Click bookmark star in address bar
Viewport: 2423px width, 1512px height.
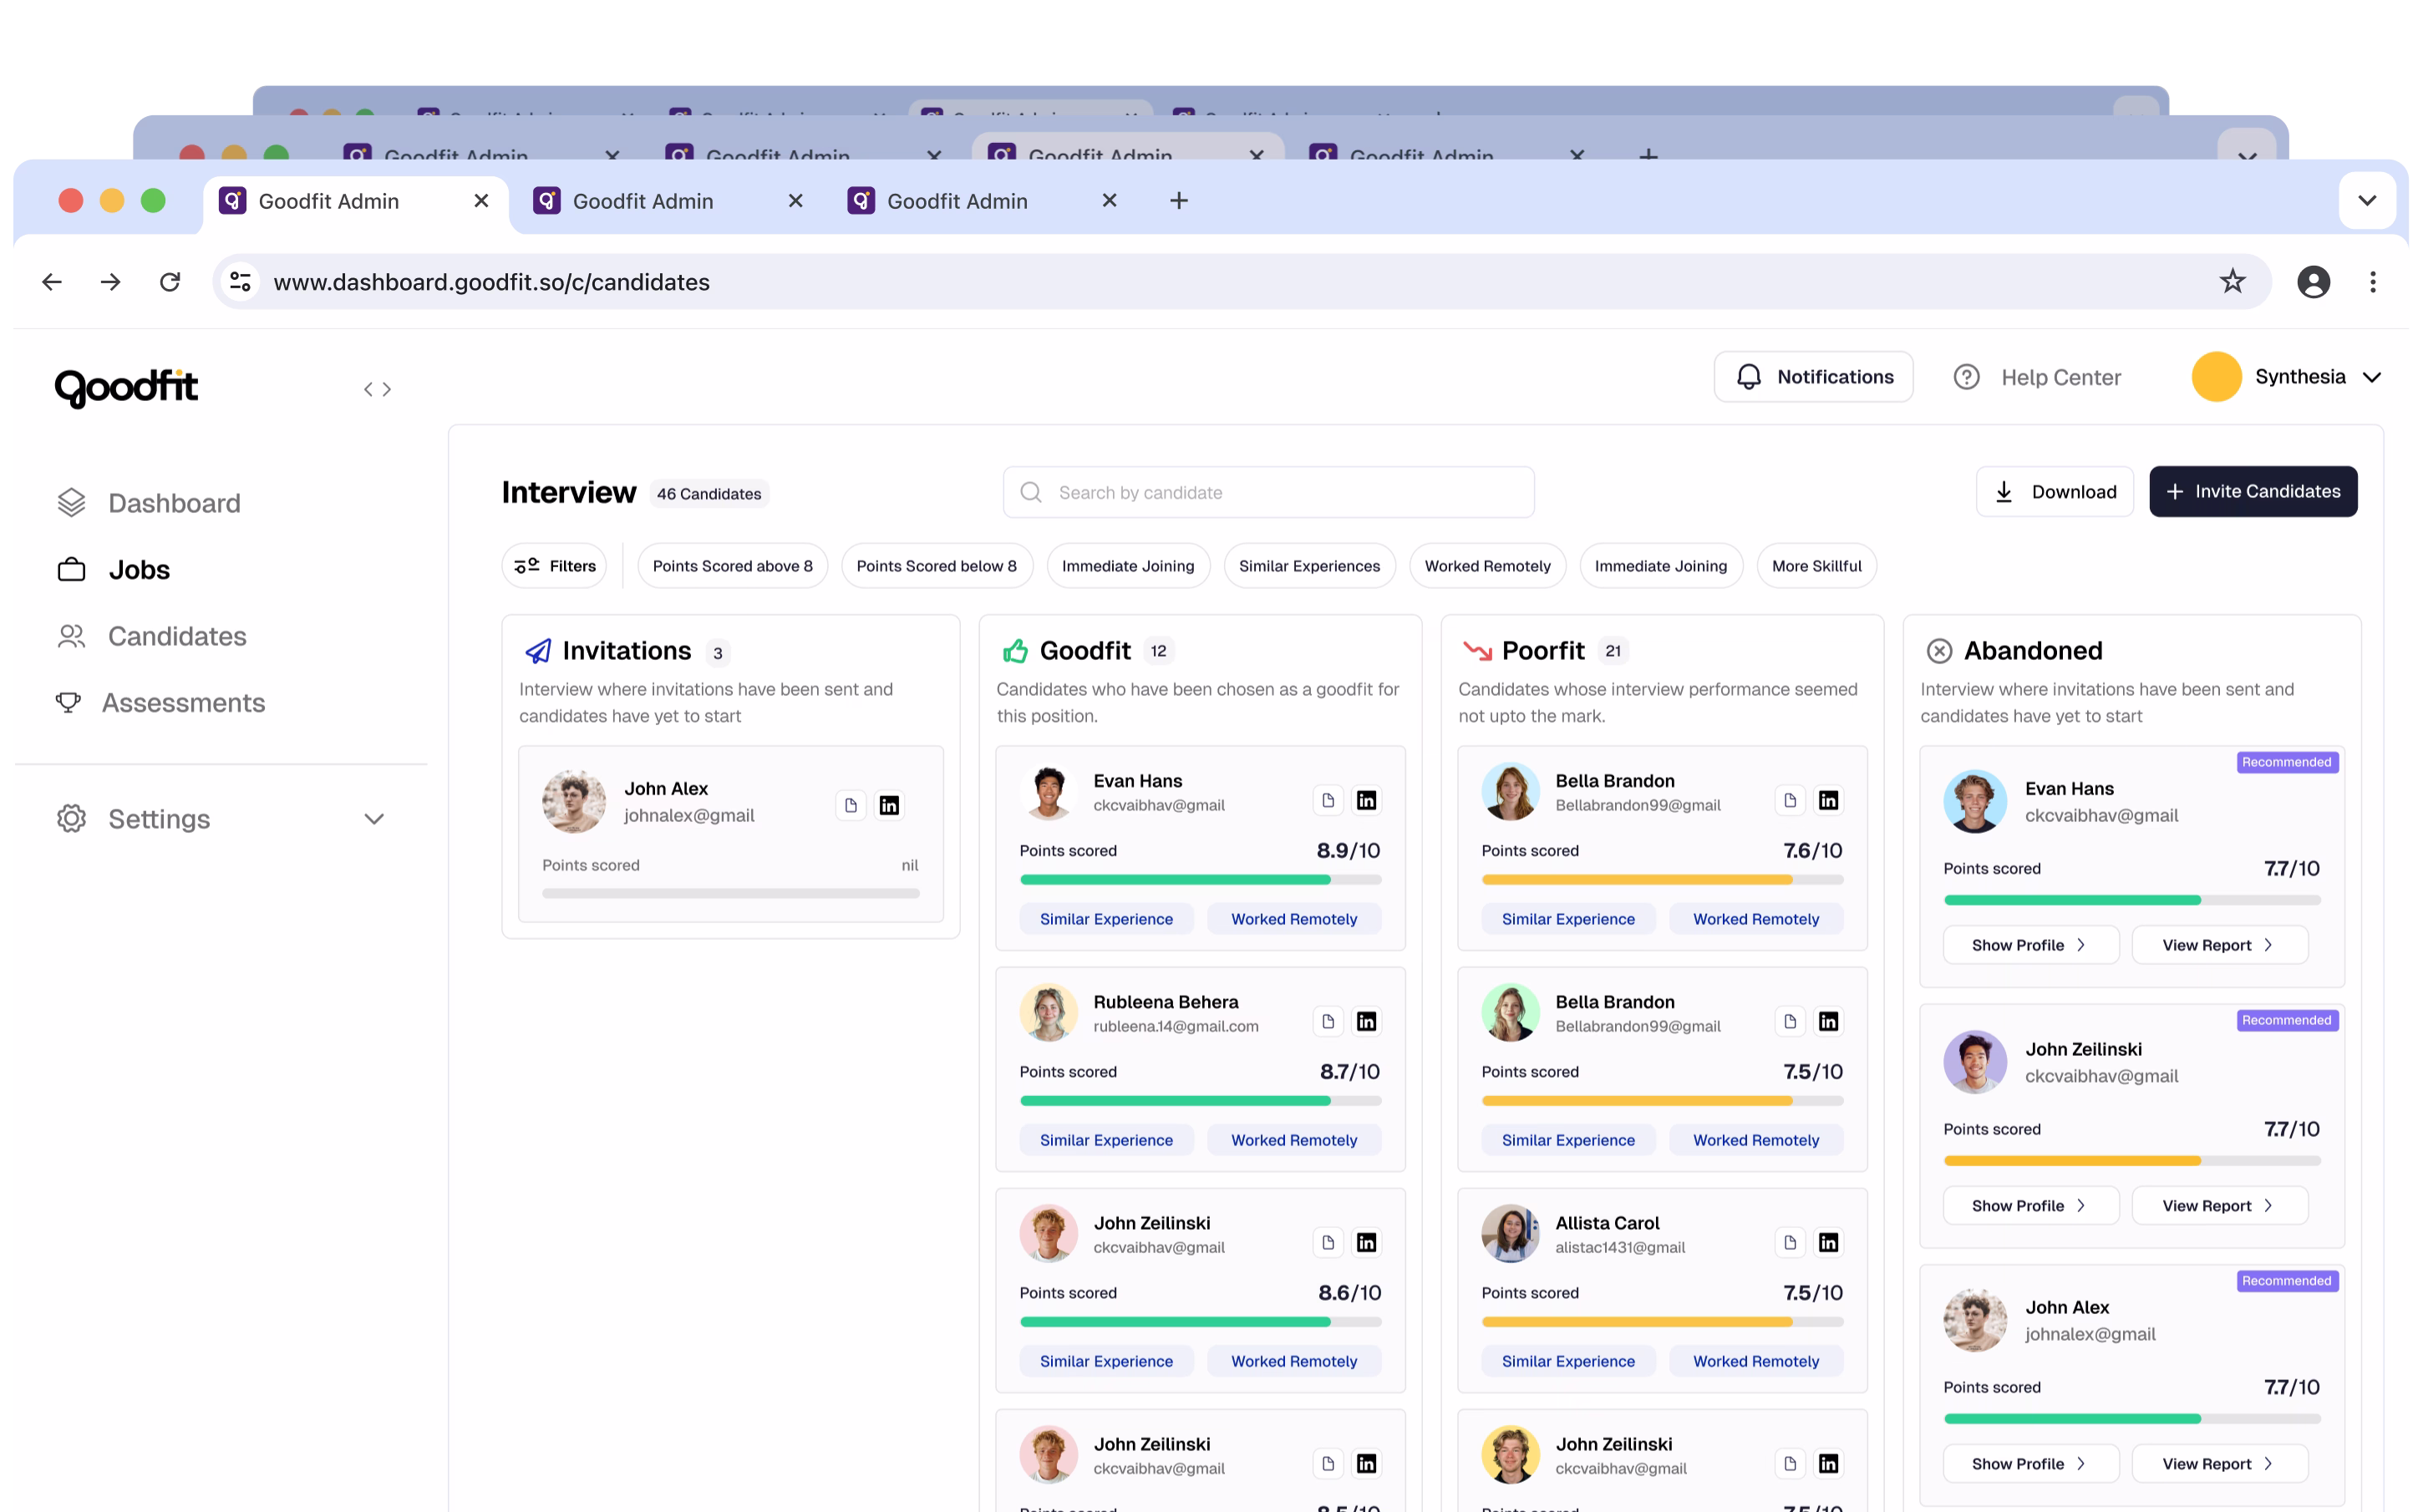2232,282
